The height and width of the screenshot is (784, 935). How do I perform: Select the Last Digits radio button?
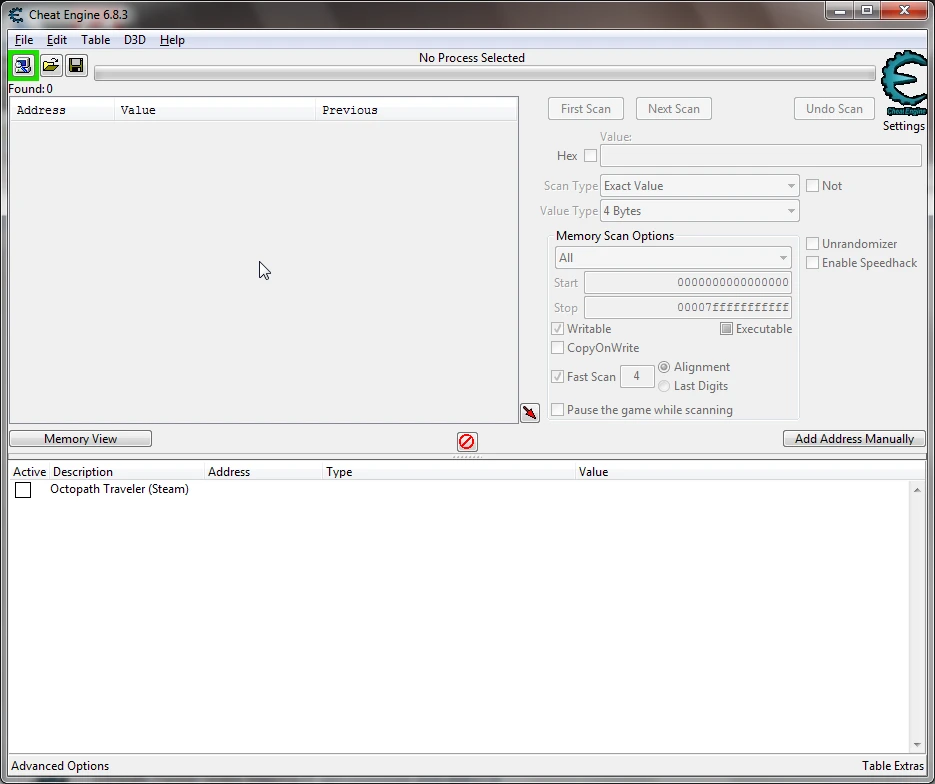point(664,386)
